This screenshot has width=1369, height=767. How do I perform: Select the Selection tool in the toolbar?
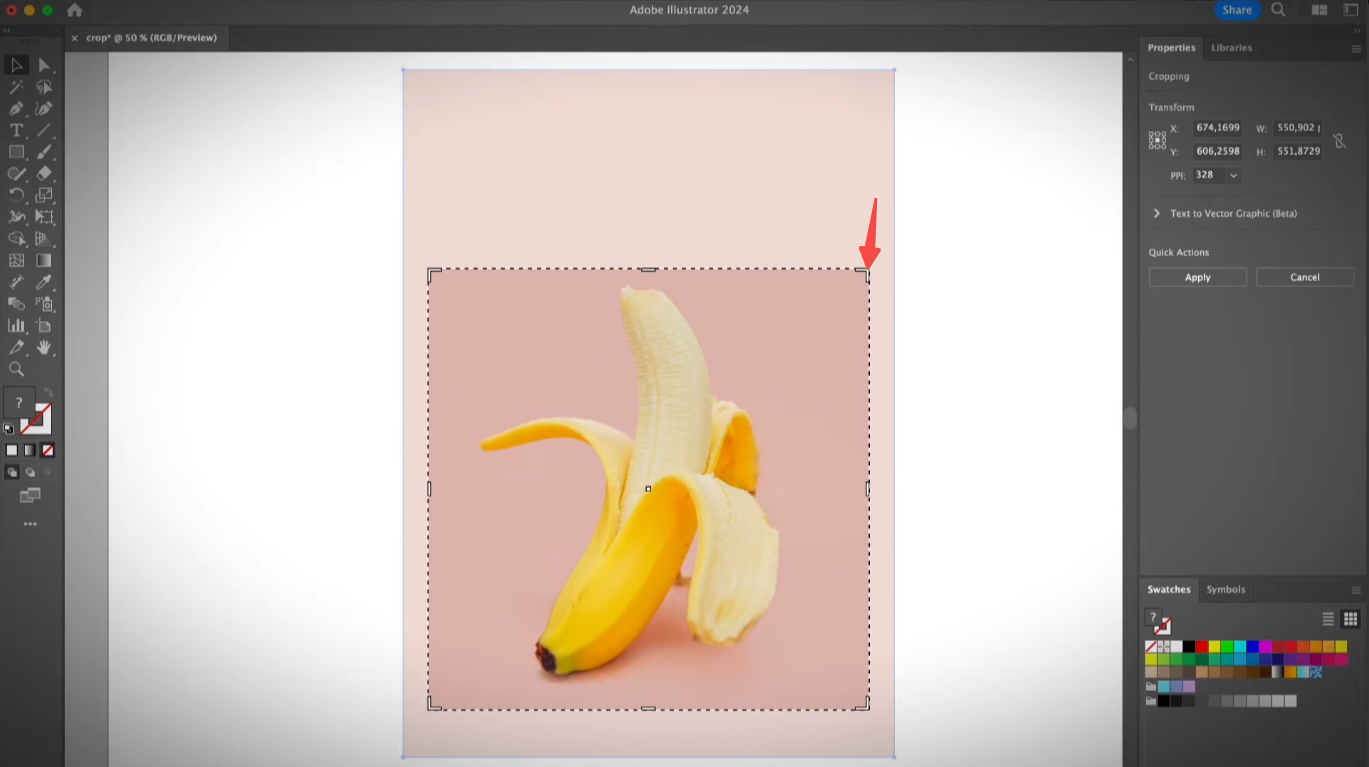tap(16, 65)
